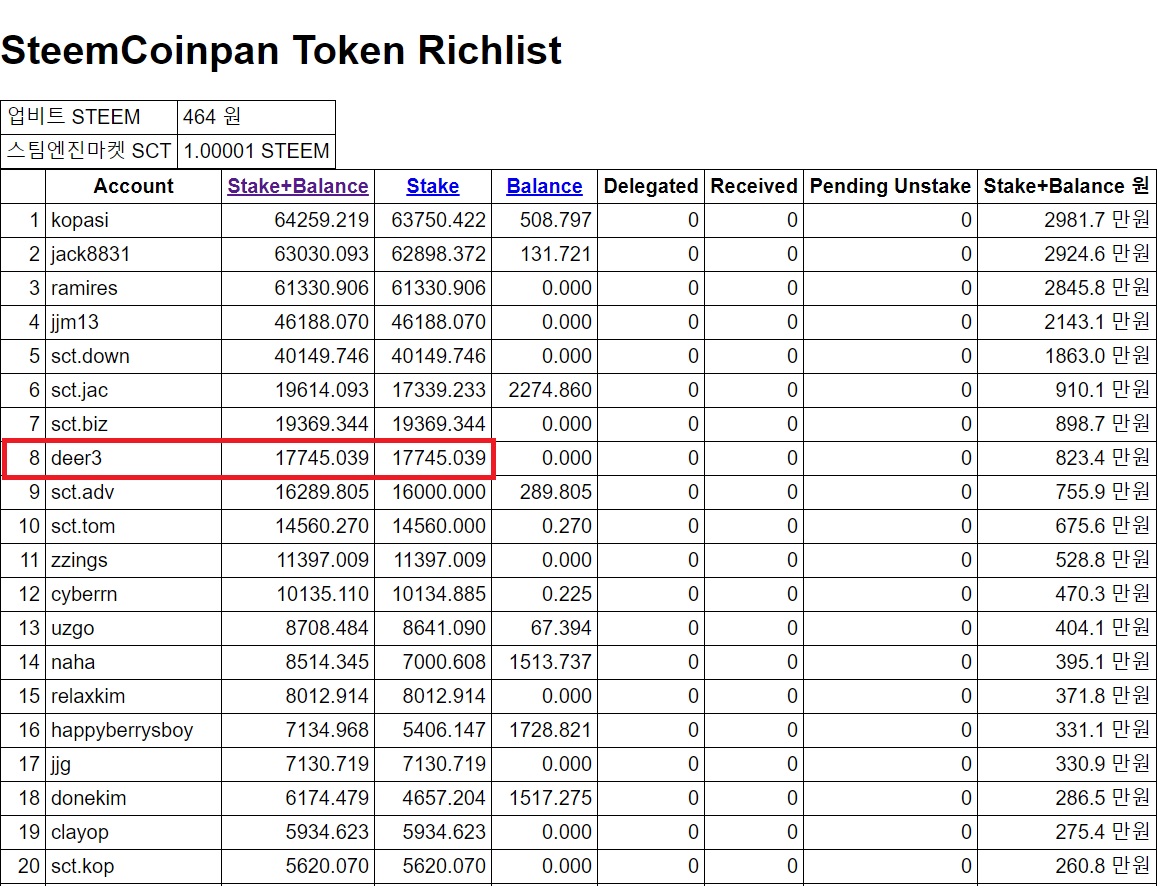Select account name jjg

click(61, 764)
